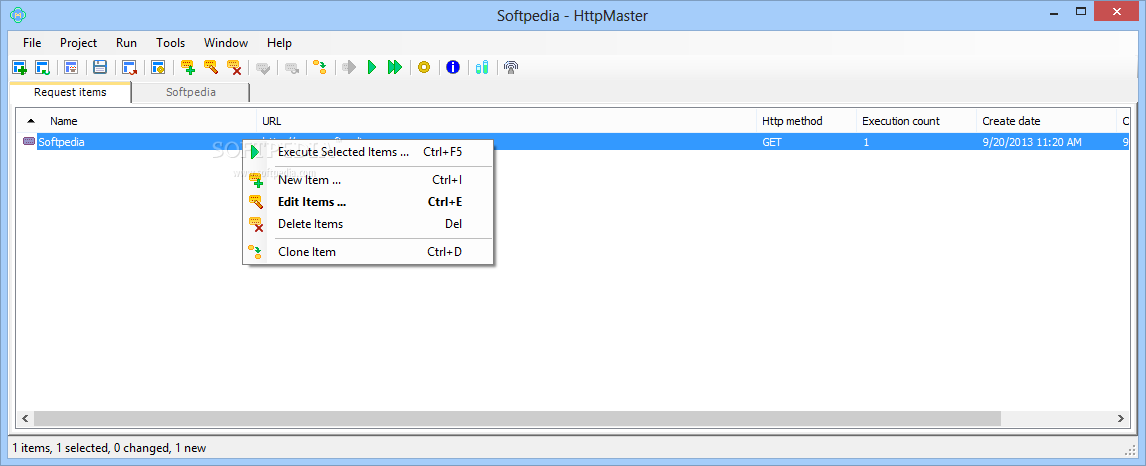Save the project with the floppy disk icon
The width and height of the screenshot is (1146, 466).
100,67
